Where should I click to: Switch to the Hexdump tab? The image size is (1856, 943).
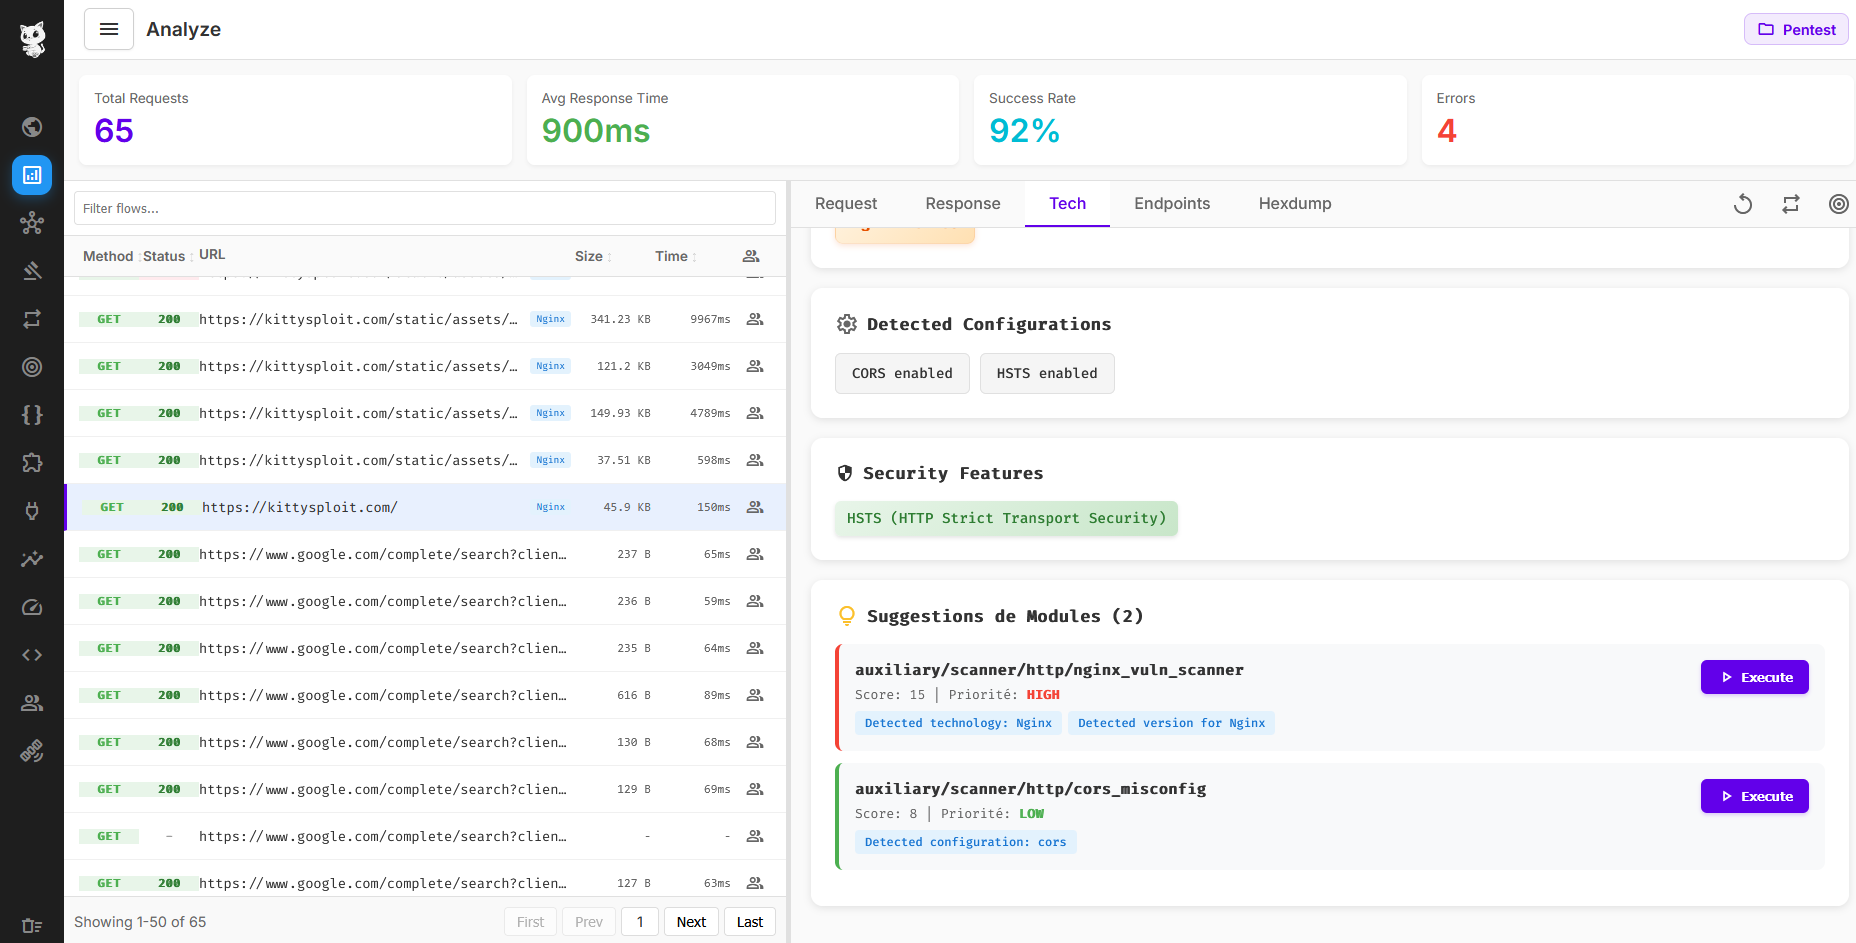click(x=1294, y=204)
